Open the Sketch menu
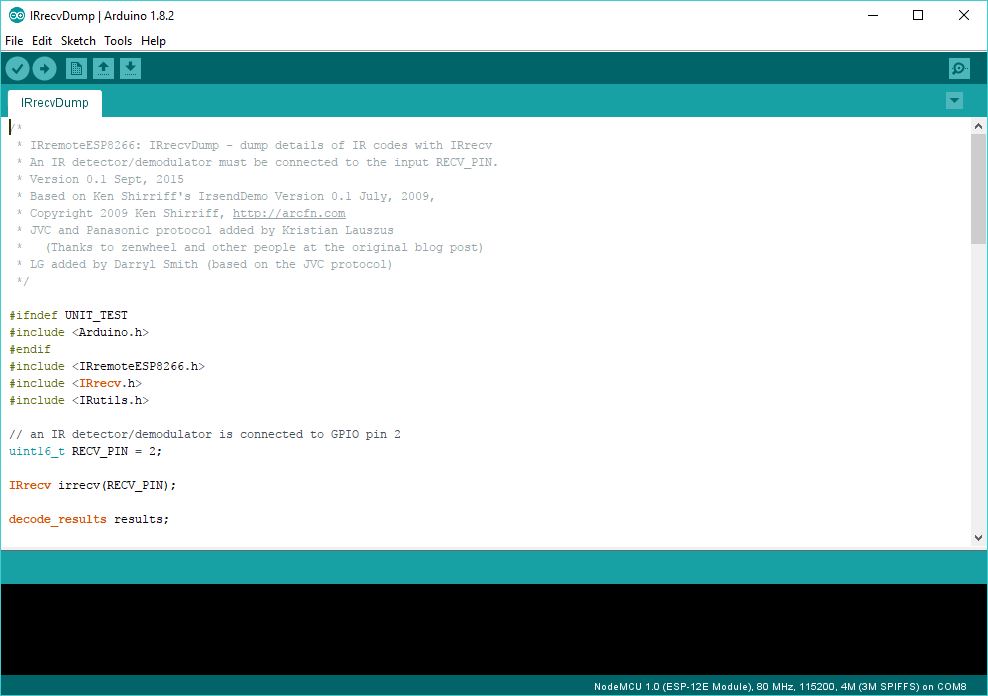Viewport: 988px width, 696px height. (78, 41)
